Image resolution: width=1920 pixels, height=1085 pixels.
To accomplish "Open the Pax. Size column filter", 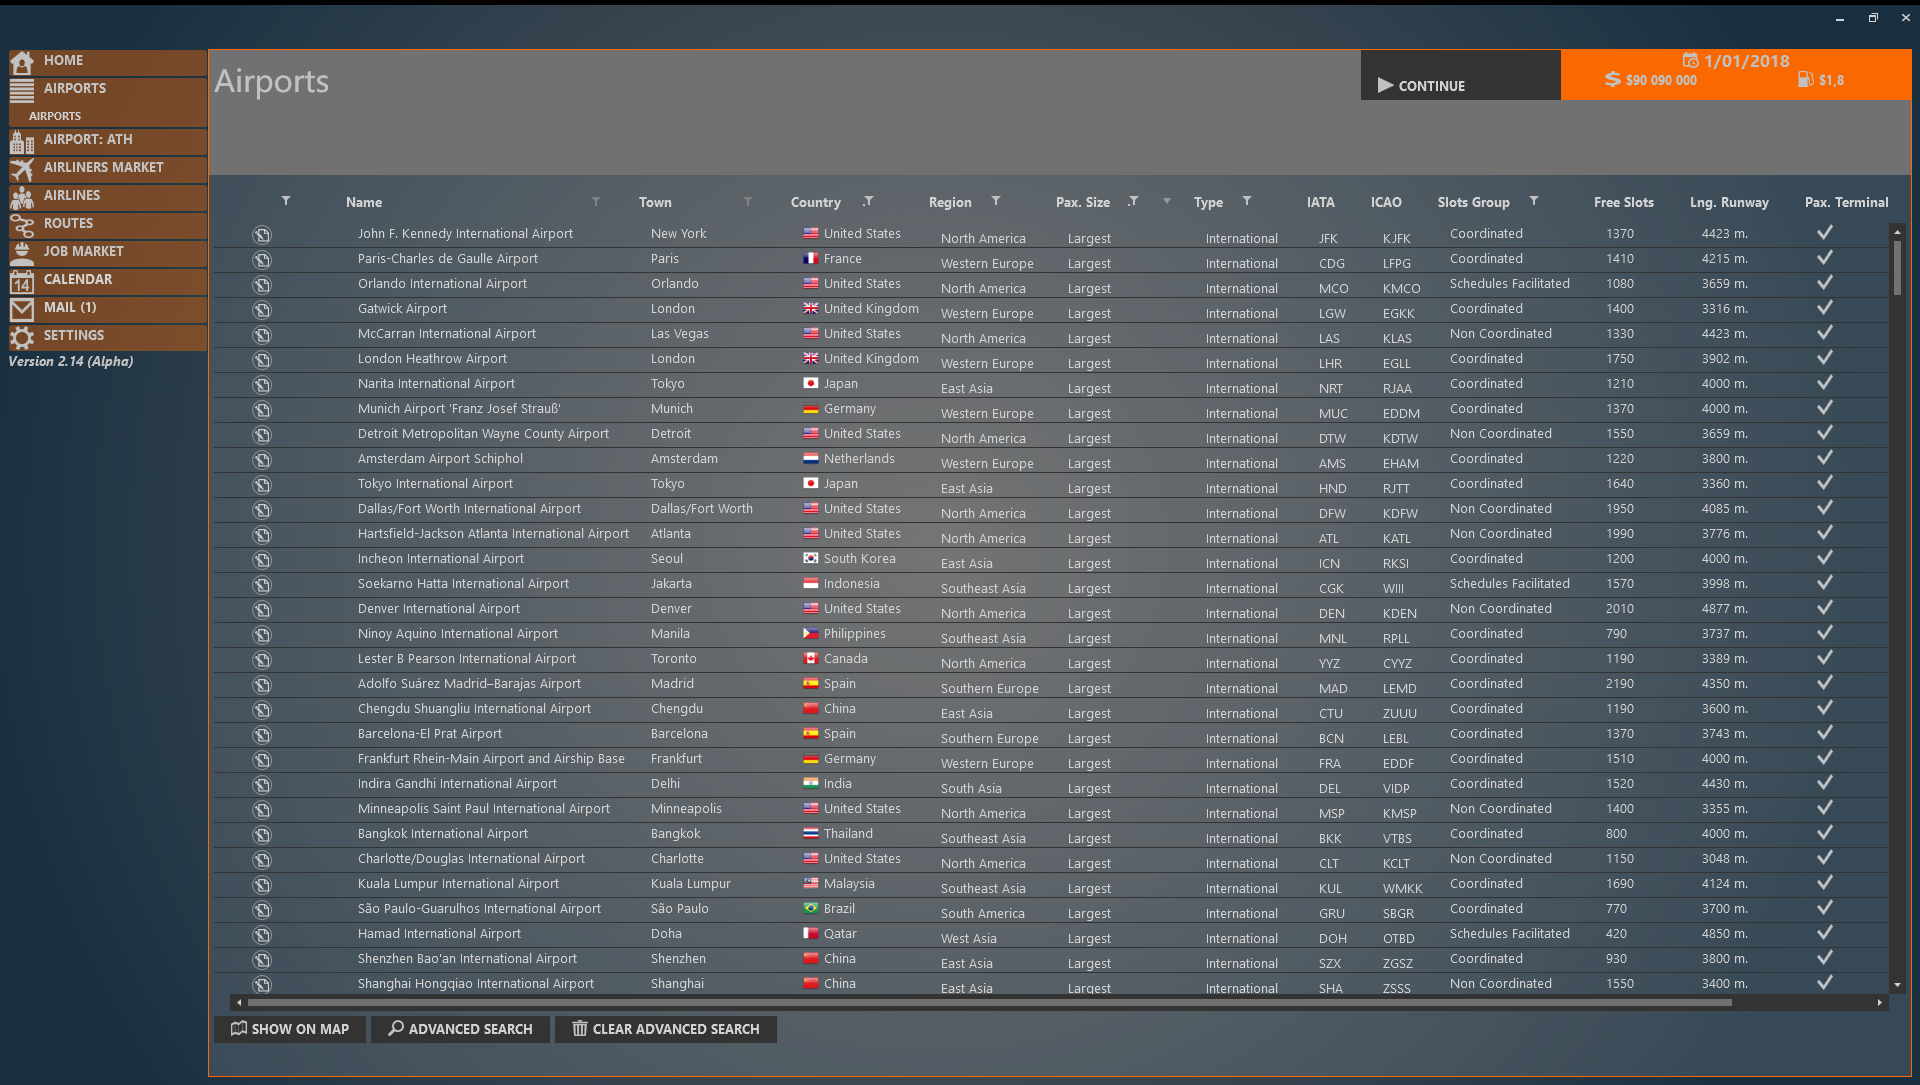I will (x=1133, y=201).
